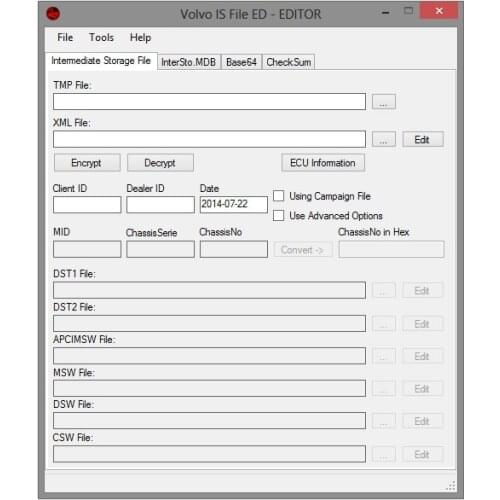Click the Decrypt button
Viewport: 500px width, 500px height.
pos(160,163)
